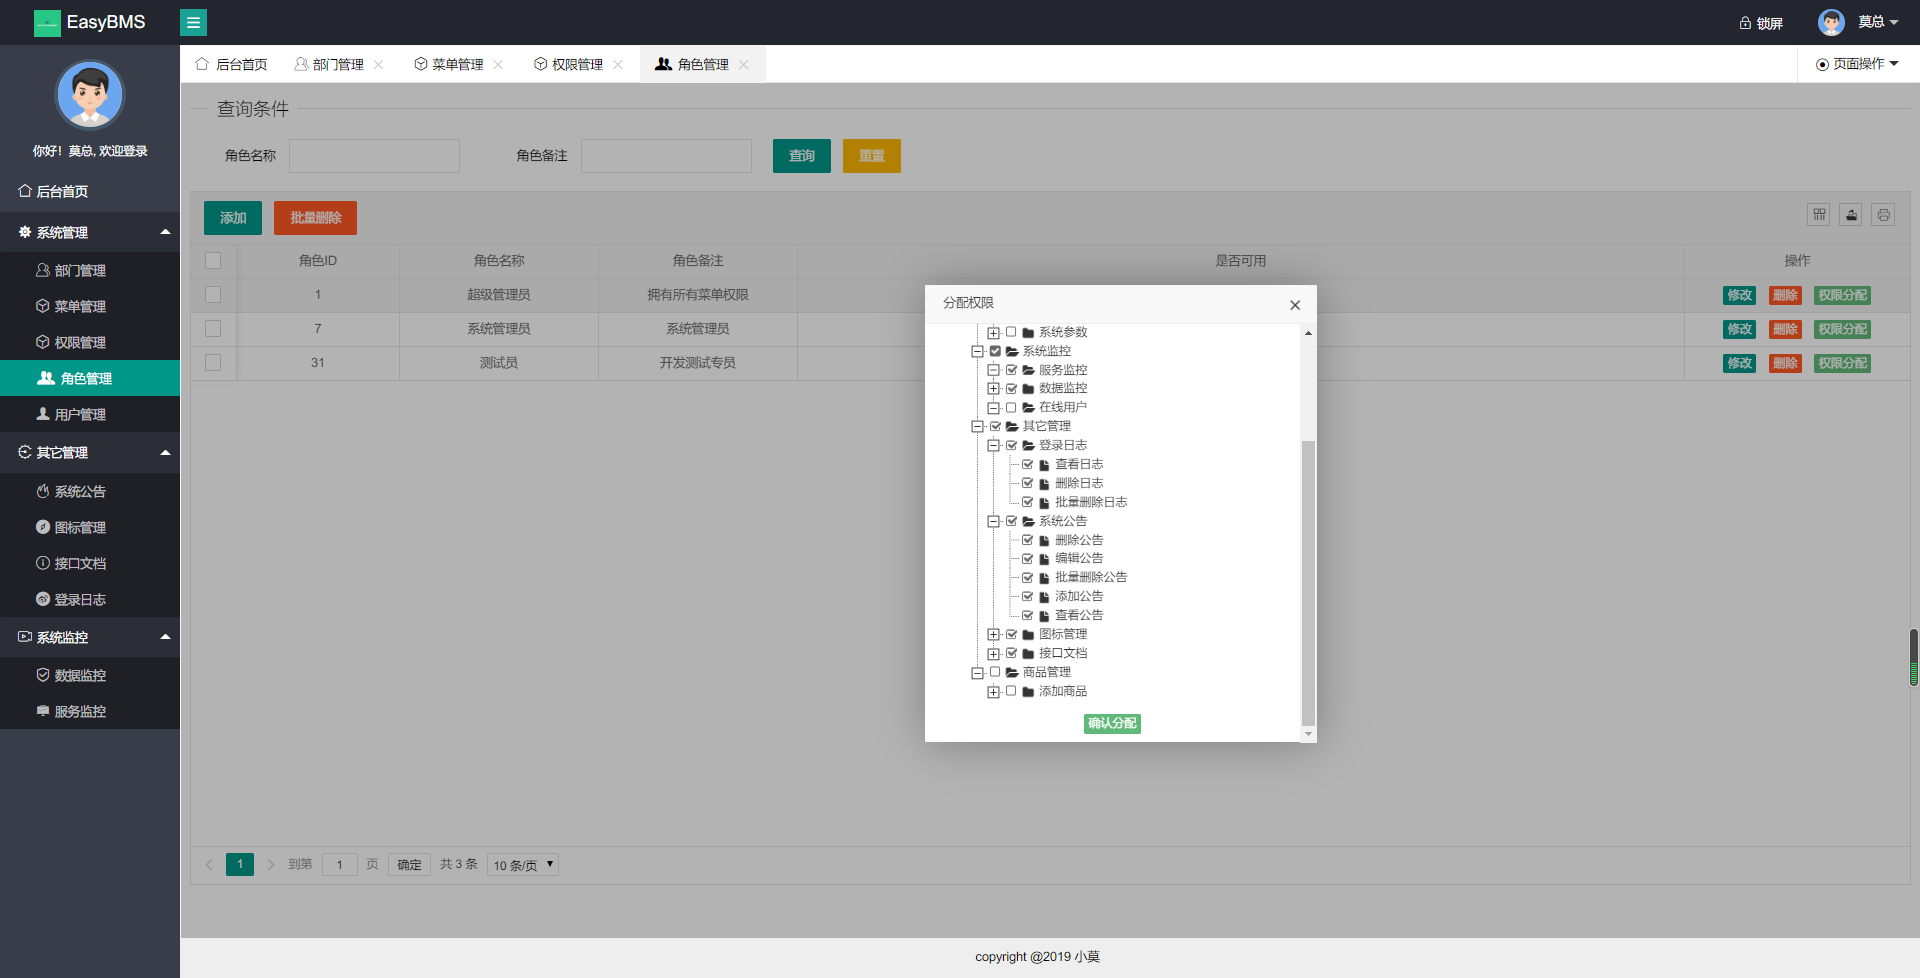The height and width of the screenshot is (978, 1920).
Task: Uncheck the 系统监控 checkbox
Action: [x=995, y=351]
